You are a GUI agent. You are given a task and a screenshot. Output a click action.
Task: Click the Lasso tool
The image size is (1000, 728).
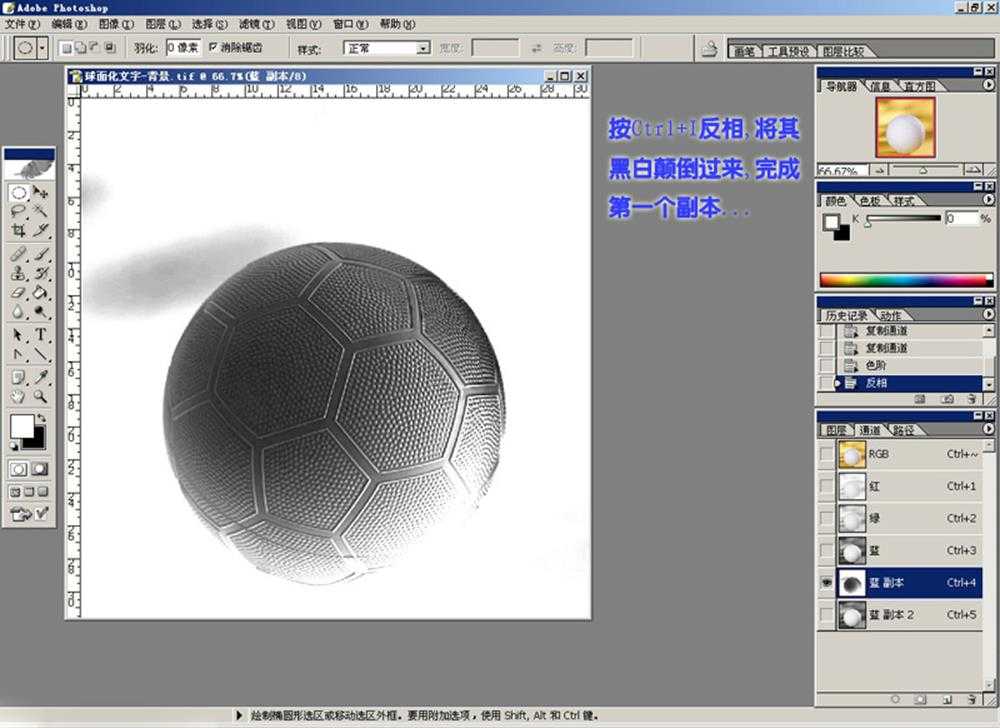18,211
